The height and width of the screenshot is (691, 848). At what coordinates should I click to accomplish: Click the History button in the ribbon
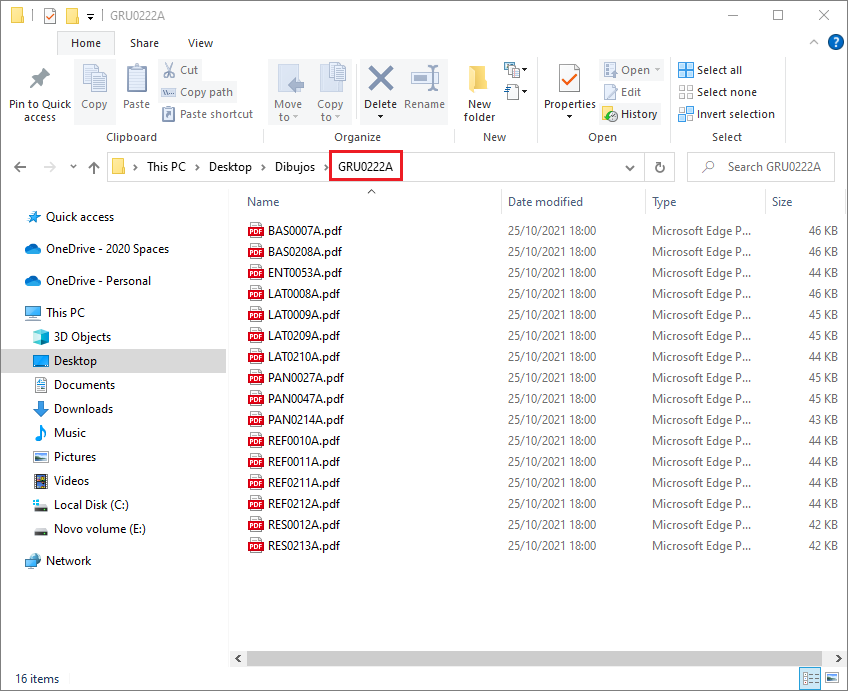(x=631, y=114)
